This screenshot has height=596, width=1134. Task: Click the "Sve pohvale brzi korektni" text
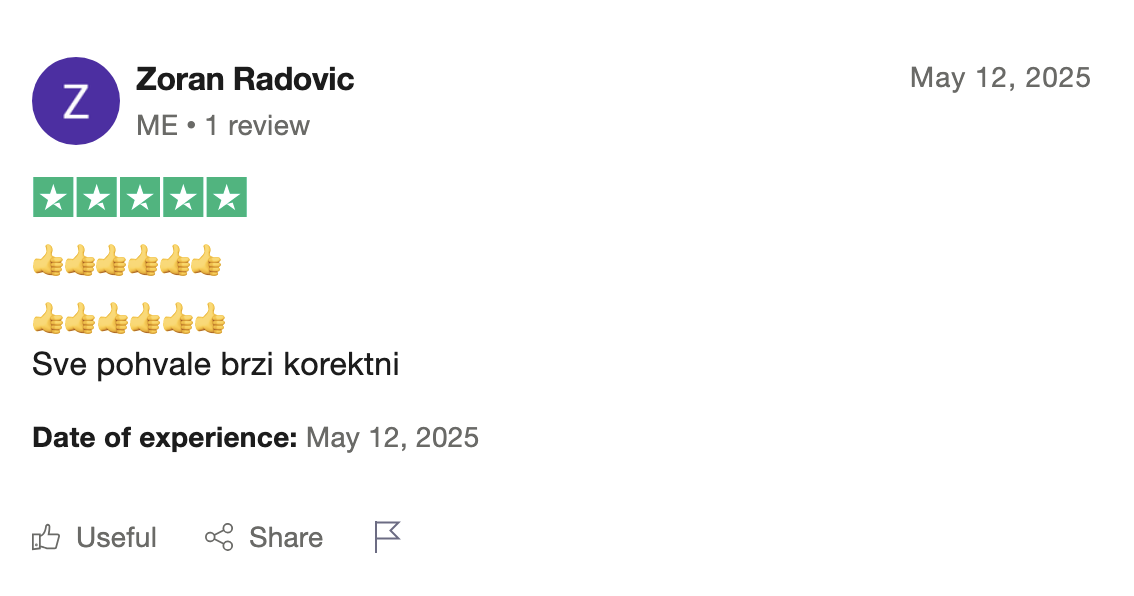coord(216,365)
